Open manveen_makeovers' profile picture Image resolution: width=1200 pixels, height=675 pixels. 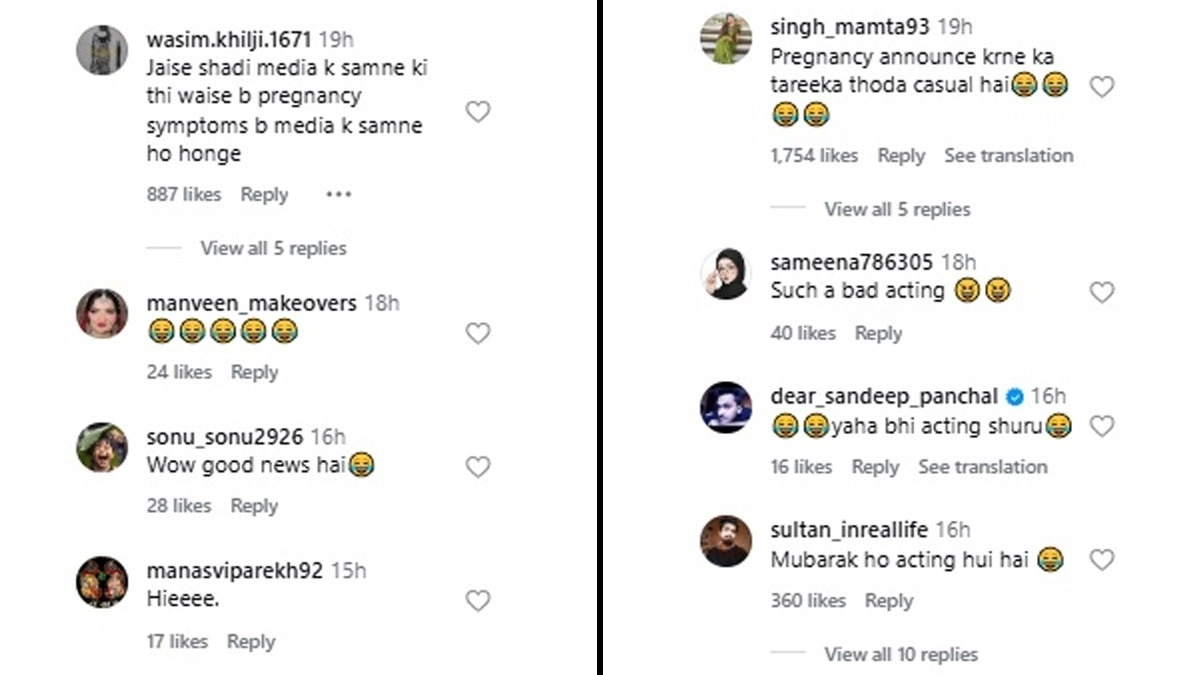click(102, 314)
